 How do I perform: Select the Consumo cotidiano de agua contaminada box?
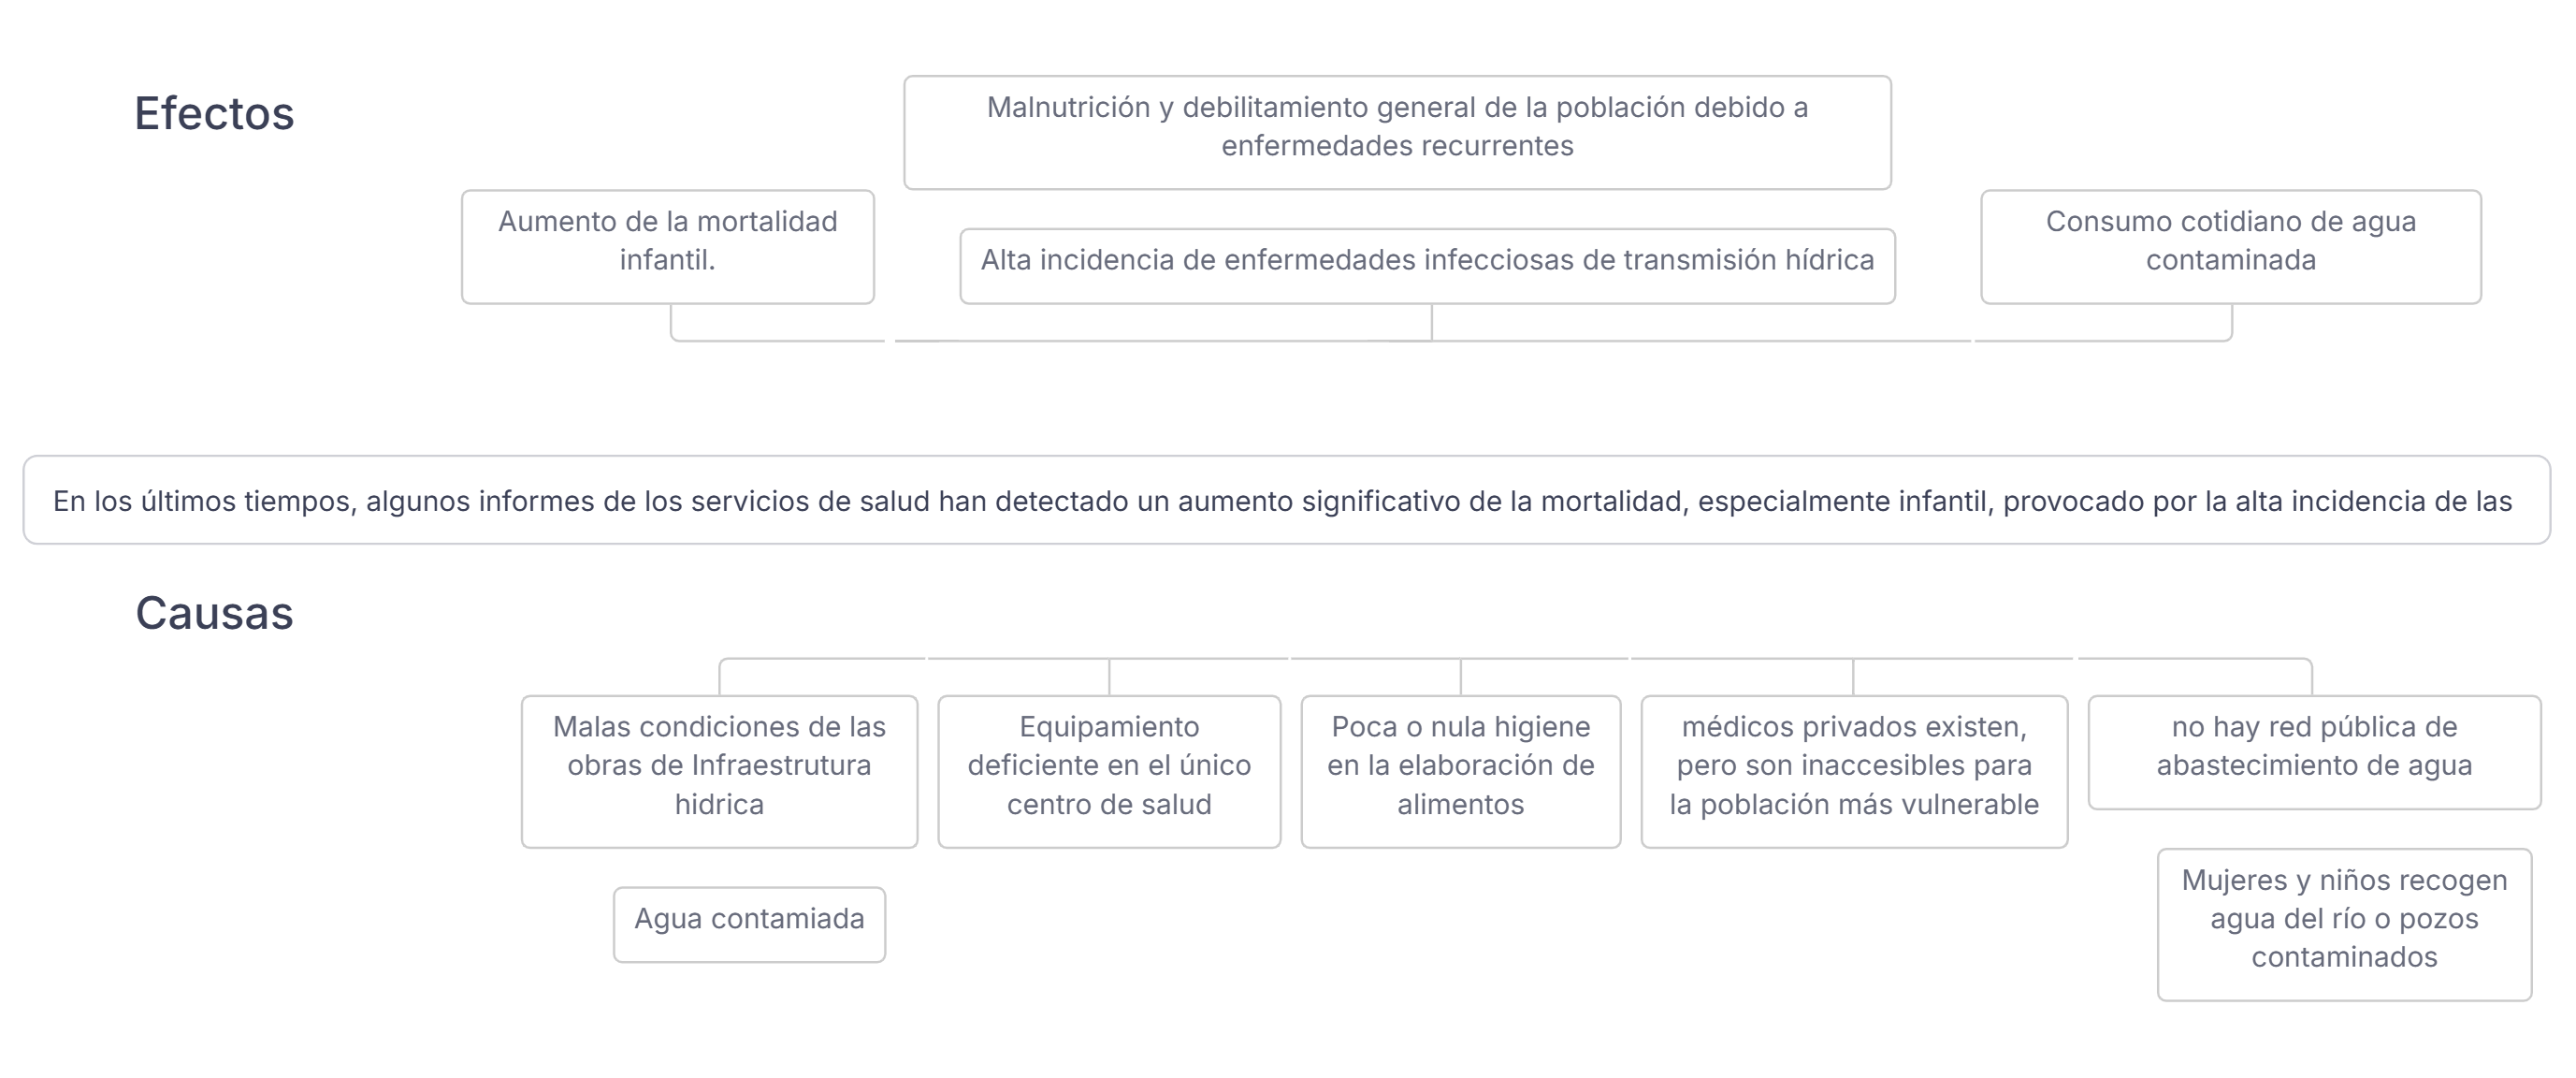coord(2230,246)
